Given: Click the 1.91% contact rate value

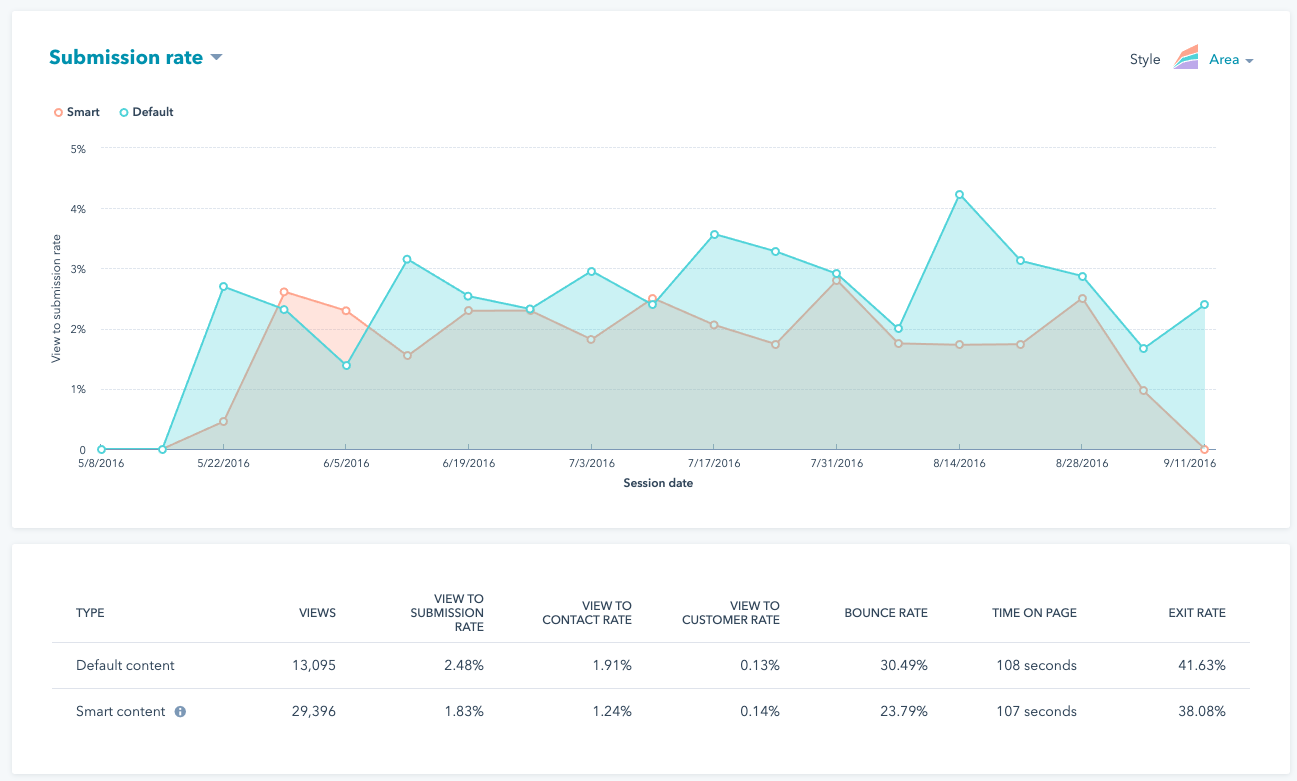Looking at the screenshot, I should 613,665.
